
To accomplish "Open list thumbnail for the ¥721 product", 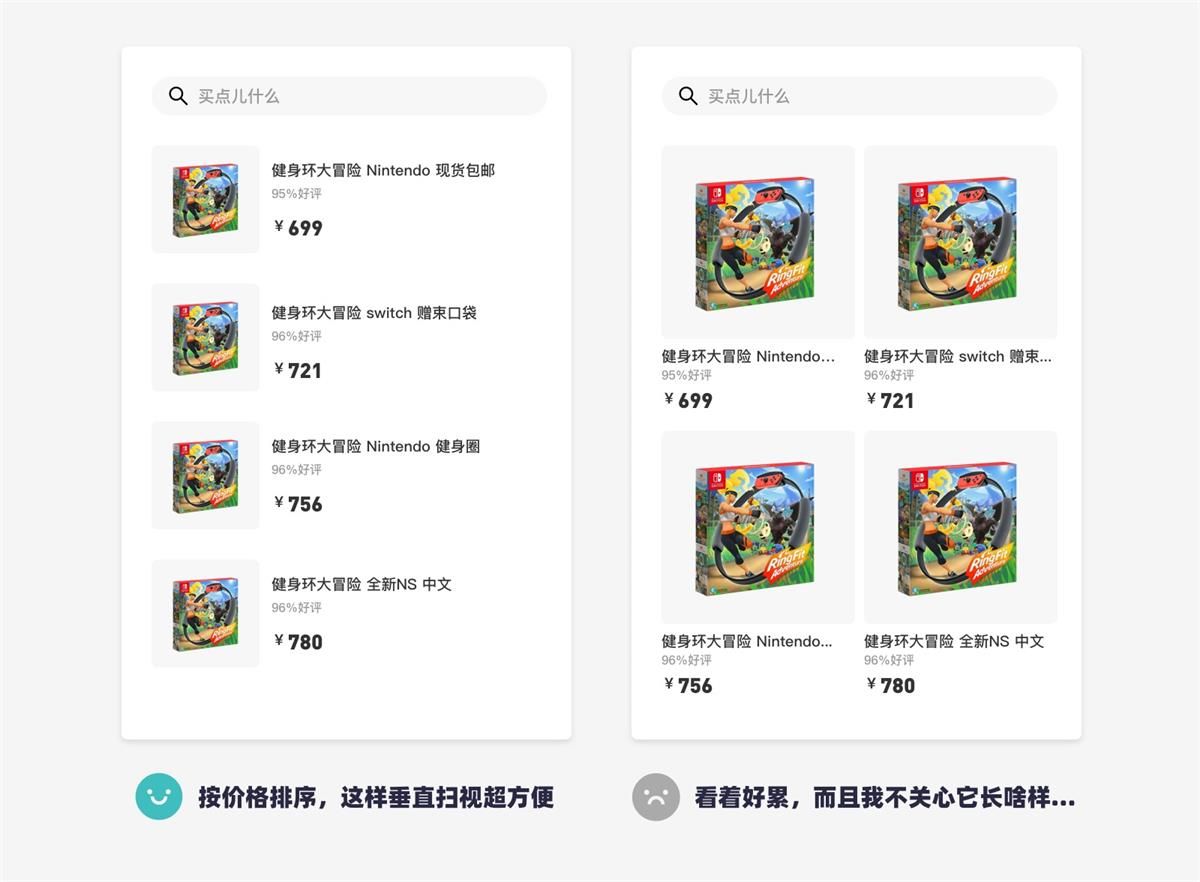I will coord(205,337).
